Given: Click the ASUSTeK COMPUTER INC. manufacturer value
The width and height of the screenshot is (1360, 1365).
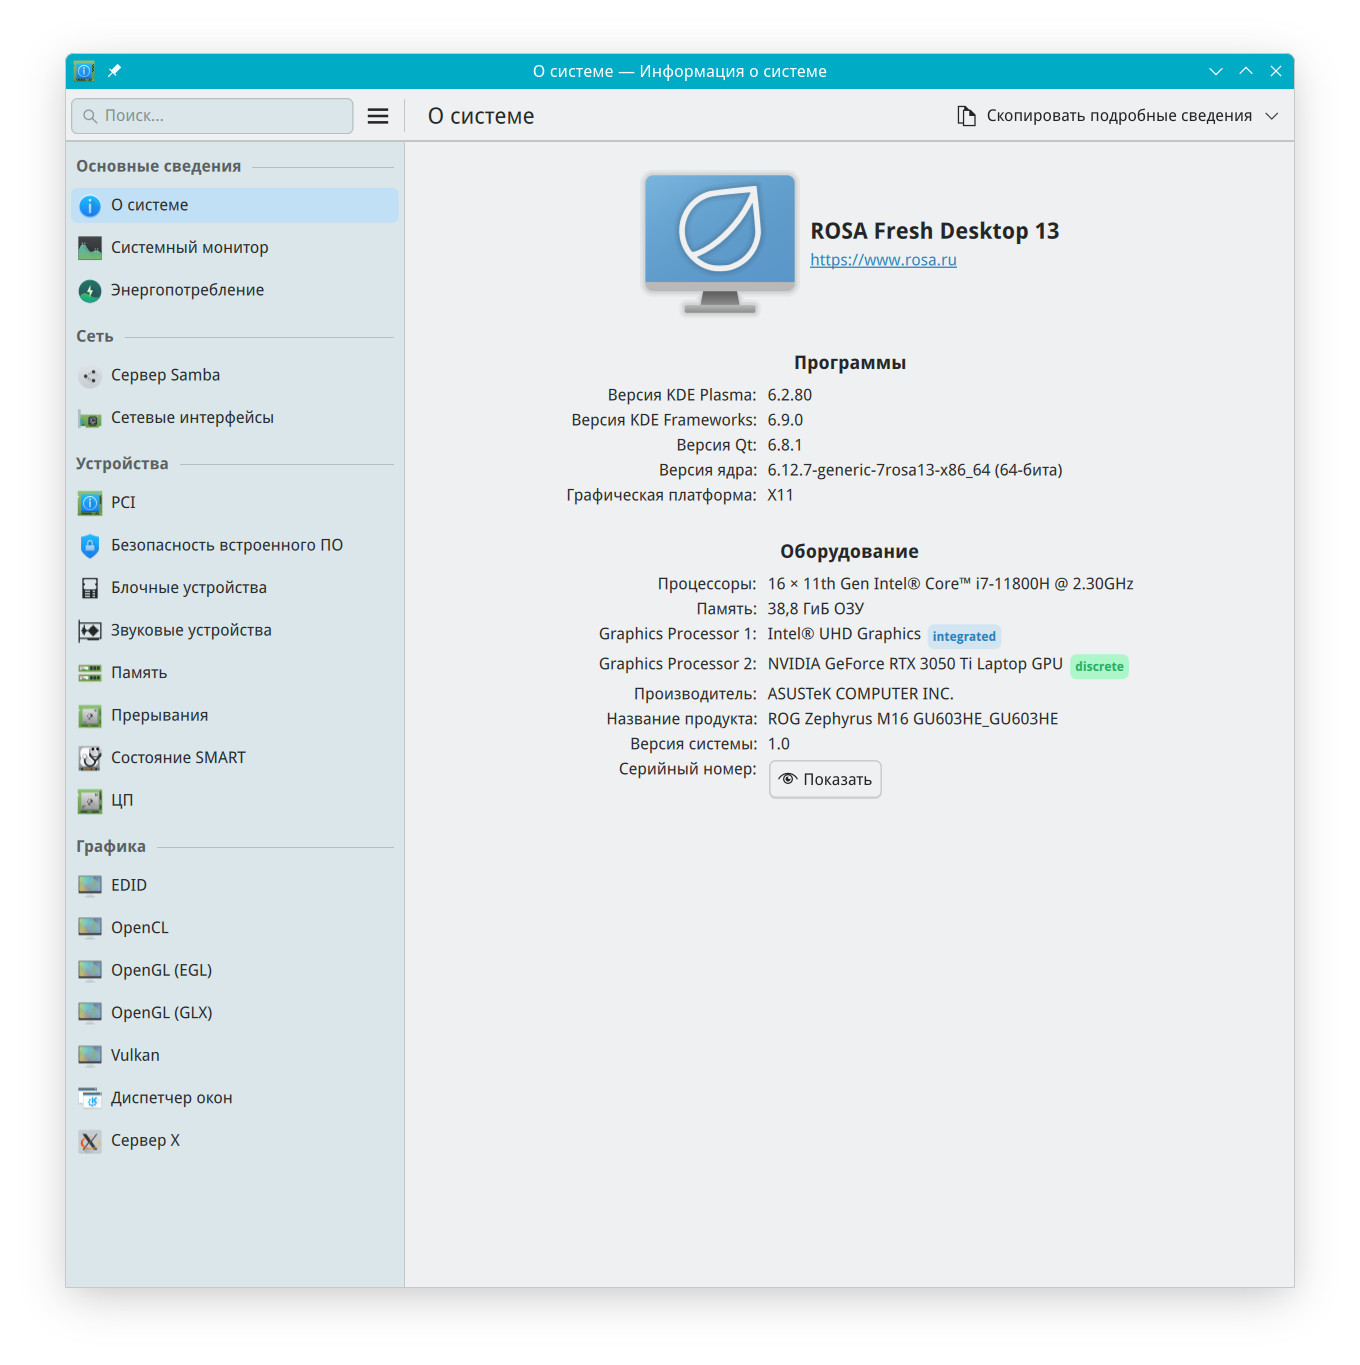Looking at the screenshot, I should tap(860, 694).
